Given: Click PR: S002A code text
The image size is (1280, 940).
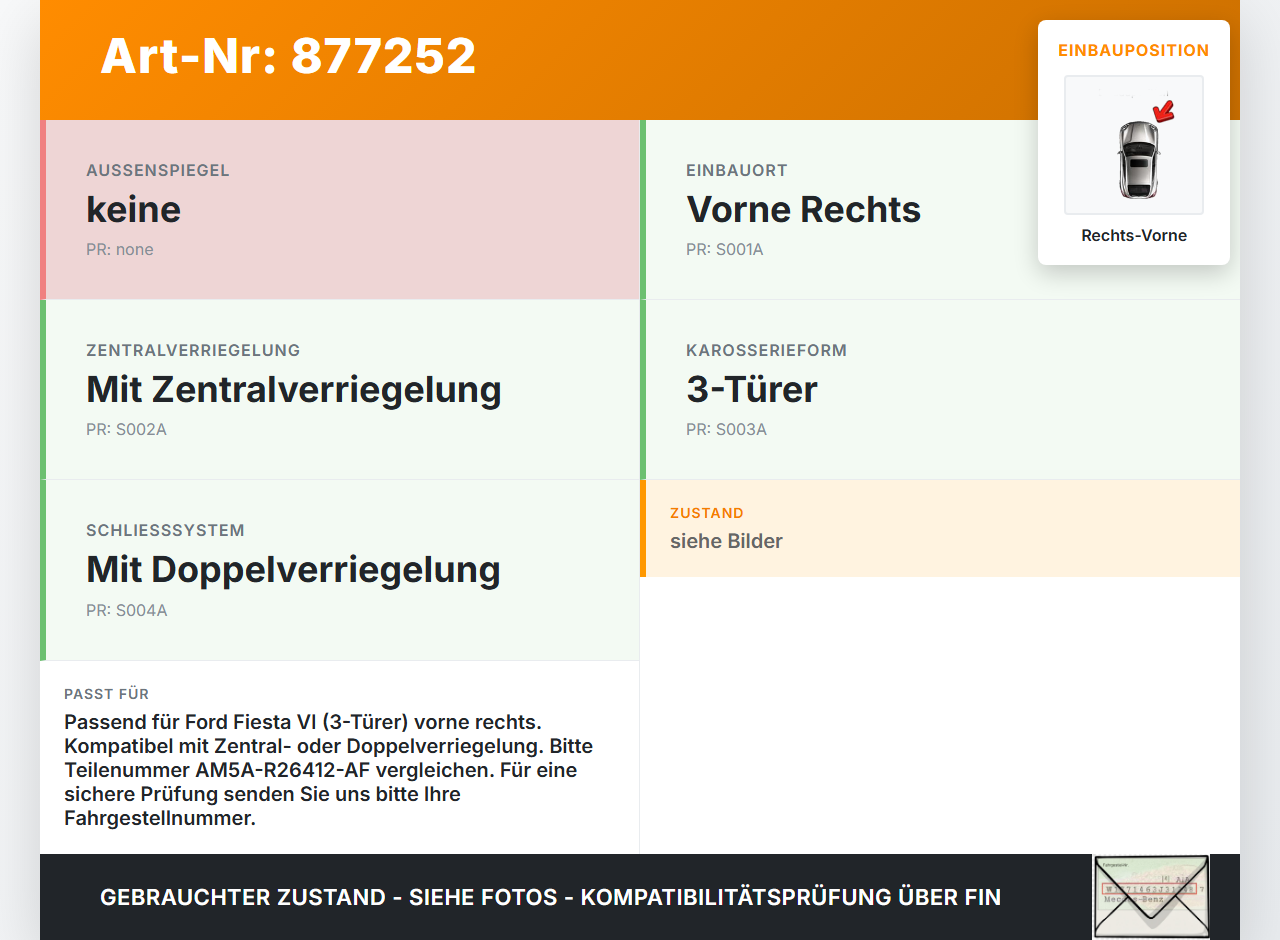Looking at the screenshot, I should (x=126, y=429).
